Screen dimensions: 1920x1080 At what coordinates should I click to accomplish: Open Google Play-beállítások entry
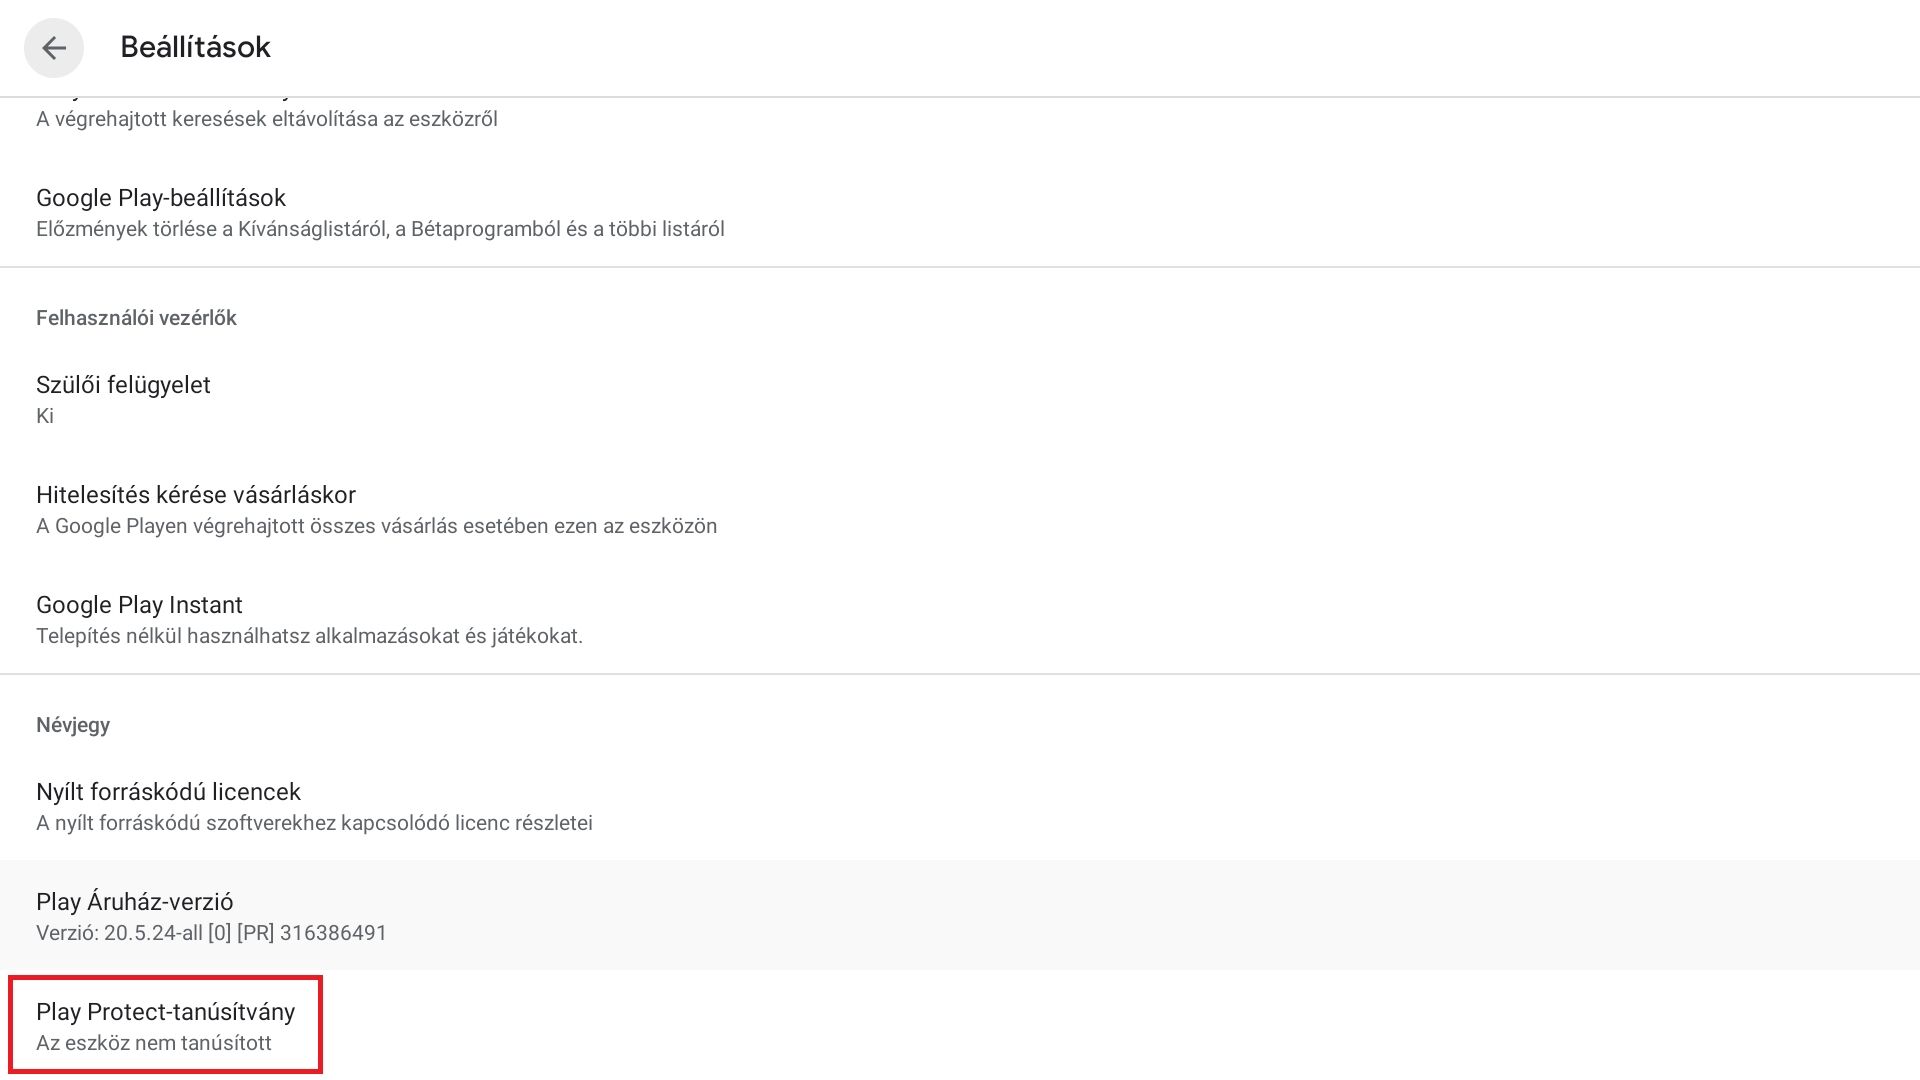pos(161,198)
